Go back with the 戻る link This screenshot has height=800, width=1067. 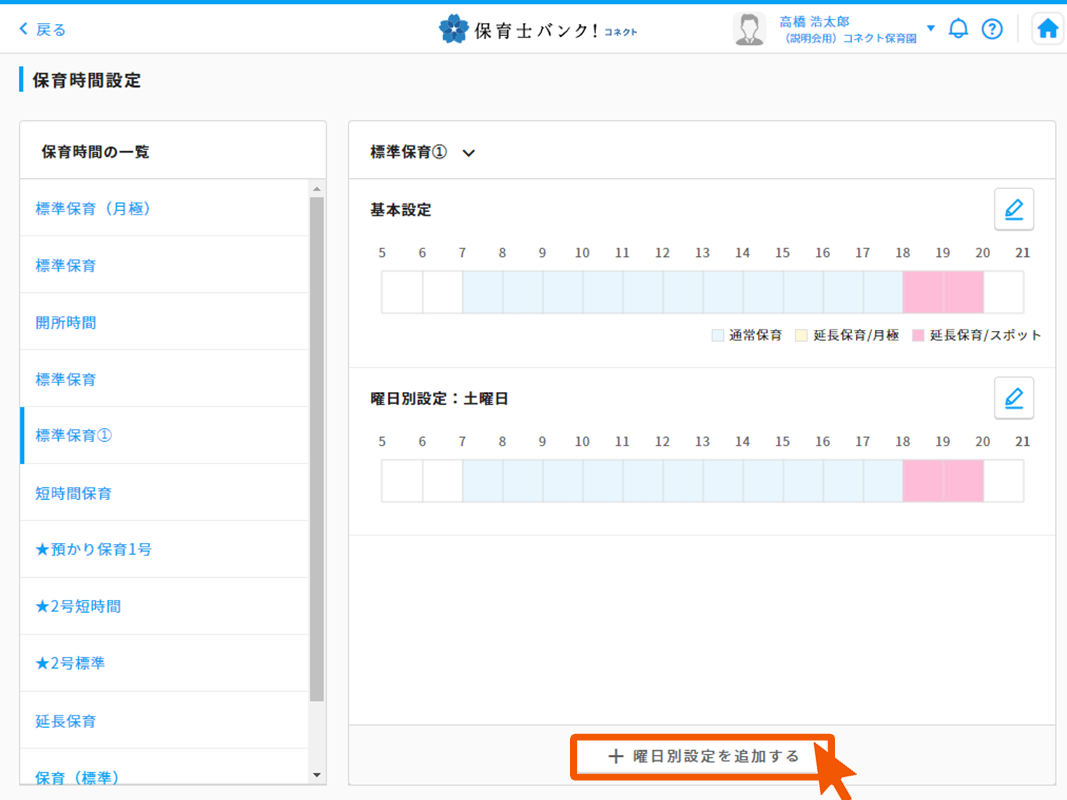tap(42, 29)
